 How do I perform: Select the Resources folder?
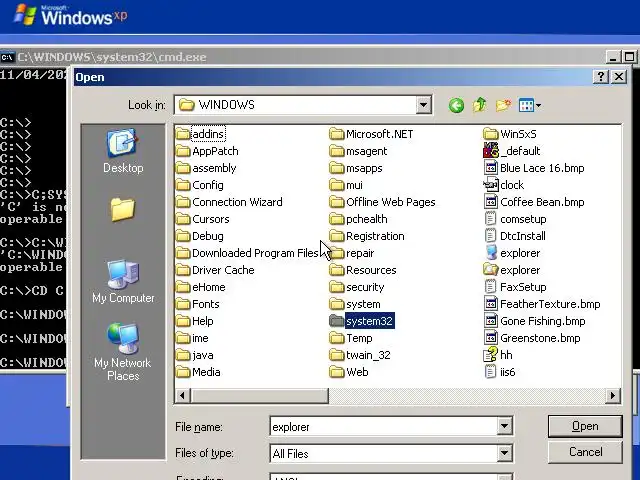tap(363, 270)
